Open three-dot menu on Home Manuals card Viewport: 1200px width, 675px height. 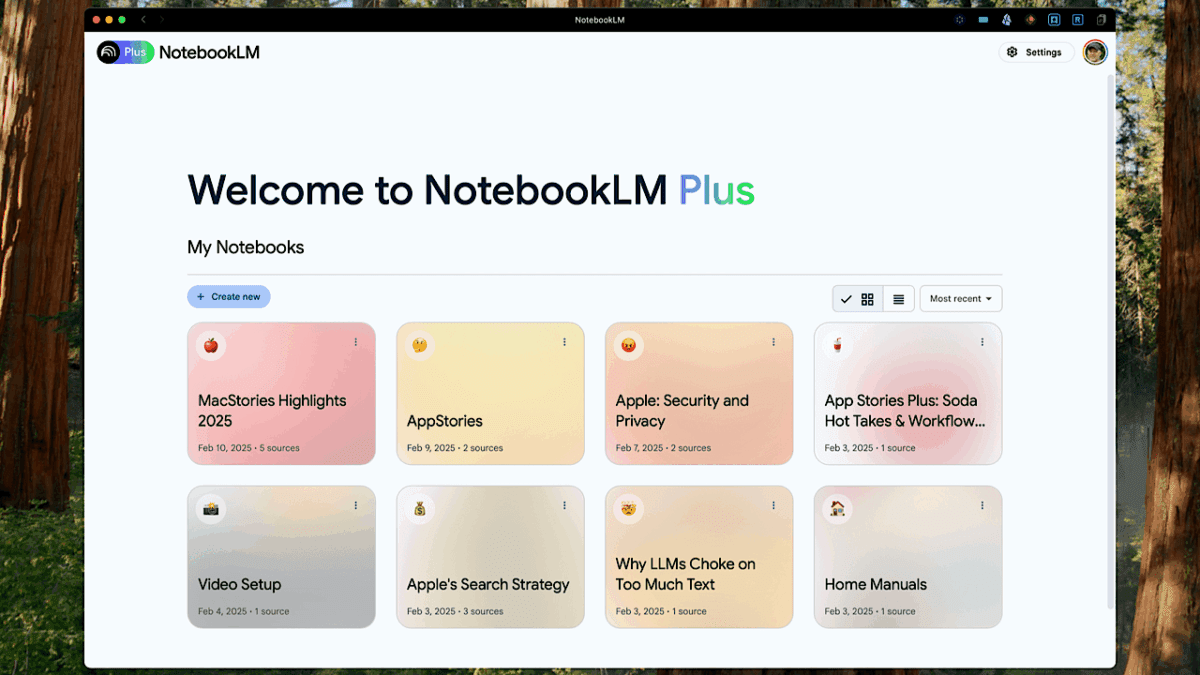[982, 506]
